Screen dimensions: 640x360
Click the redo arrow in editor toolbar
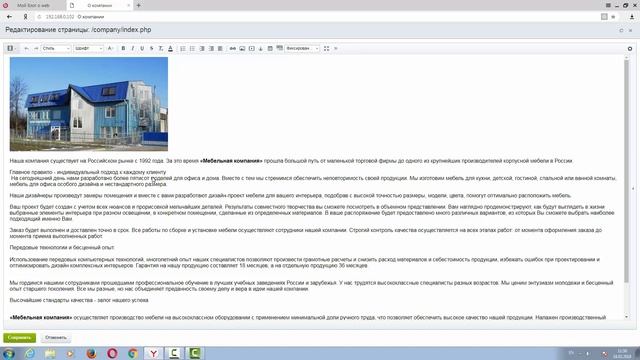pyautogui.click(x=36, y=49)
